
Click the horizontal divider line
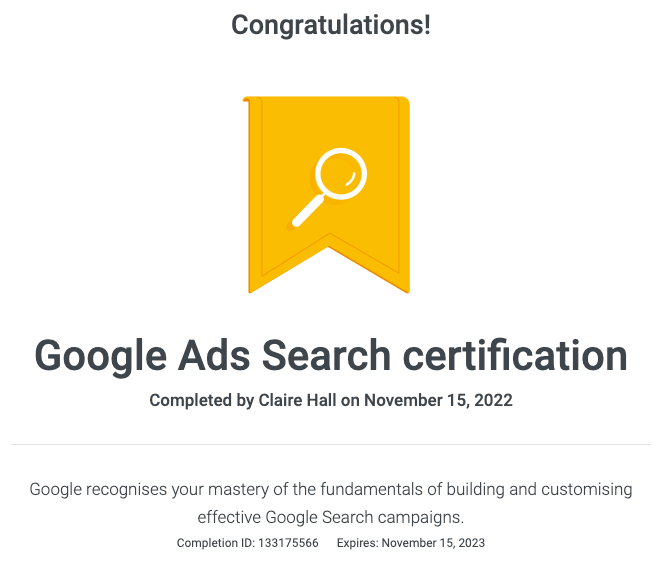pyautogui.click(x=331, y=444)
